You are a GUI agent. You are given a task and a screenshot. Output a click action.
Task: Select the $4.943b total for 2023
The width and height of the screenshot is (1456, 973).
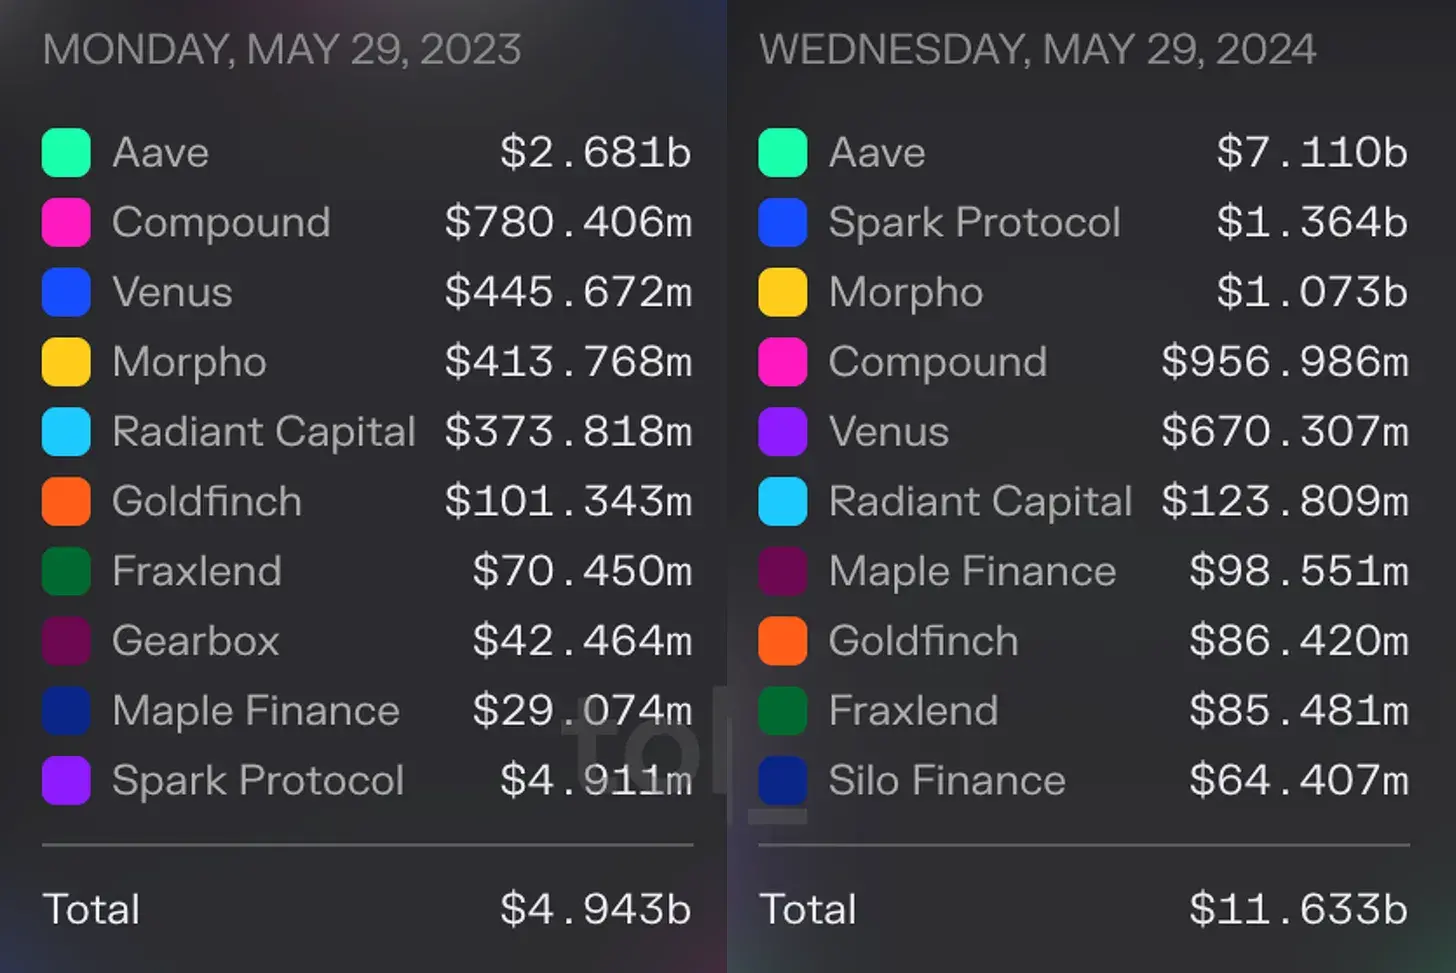(x=595, y=909)
